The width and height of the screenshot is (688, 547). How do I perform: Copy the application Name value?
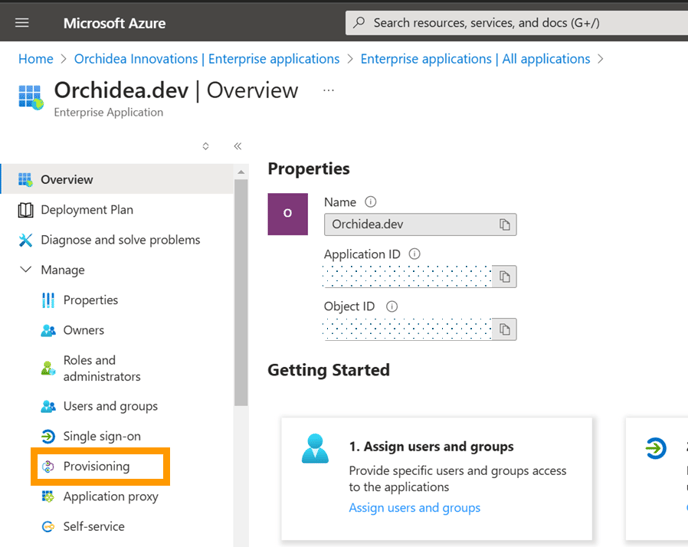click(x=505, y=225)
